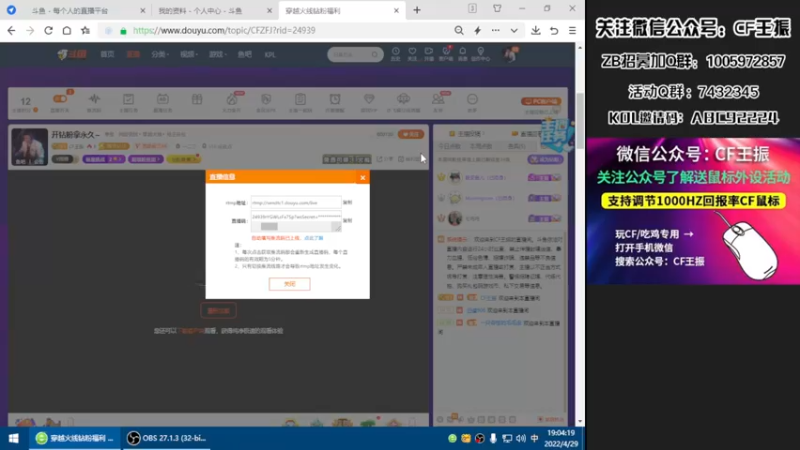The width and height of the screenshot is (800, 450).
Task: Open 直播 in the Douyu navigation
Action: (x=133, y=54)
